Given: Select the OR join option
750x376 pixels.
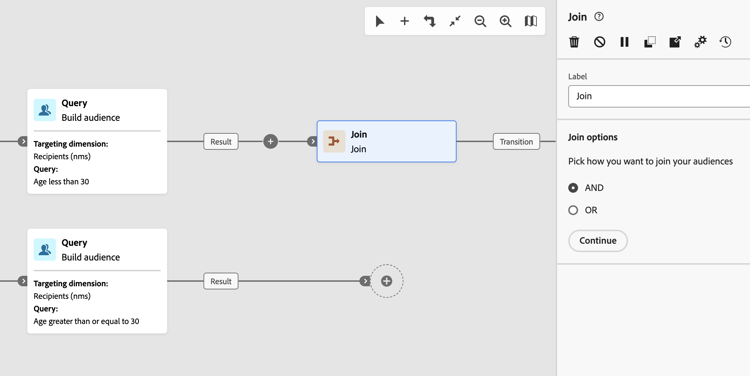Looking at the screenshot, I should click(573, 210).
